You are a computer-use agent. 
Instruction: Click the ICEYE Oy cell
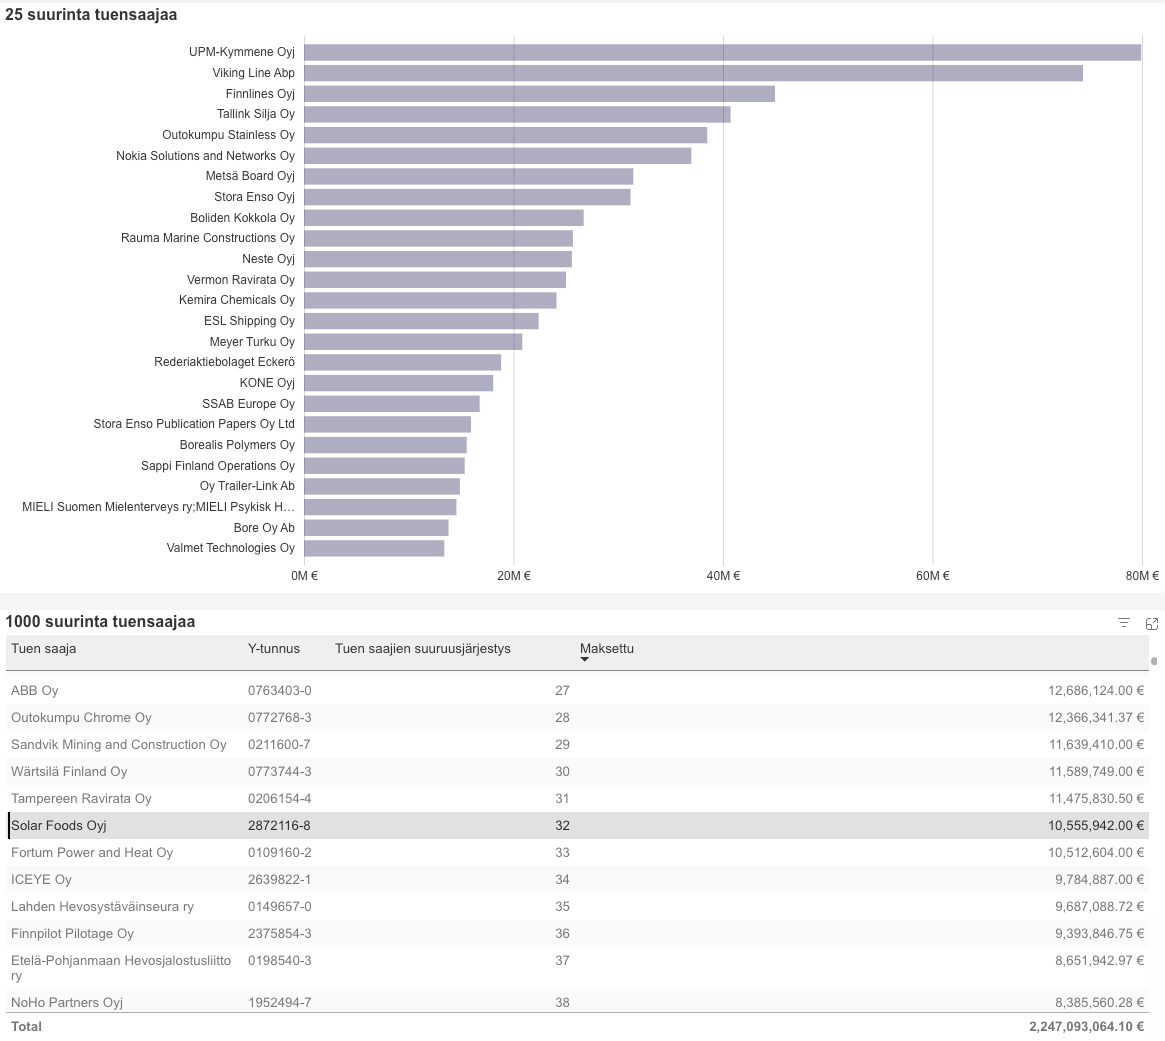(x=42, y=880)
